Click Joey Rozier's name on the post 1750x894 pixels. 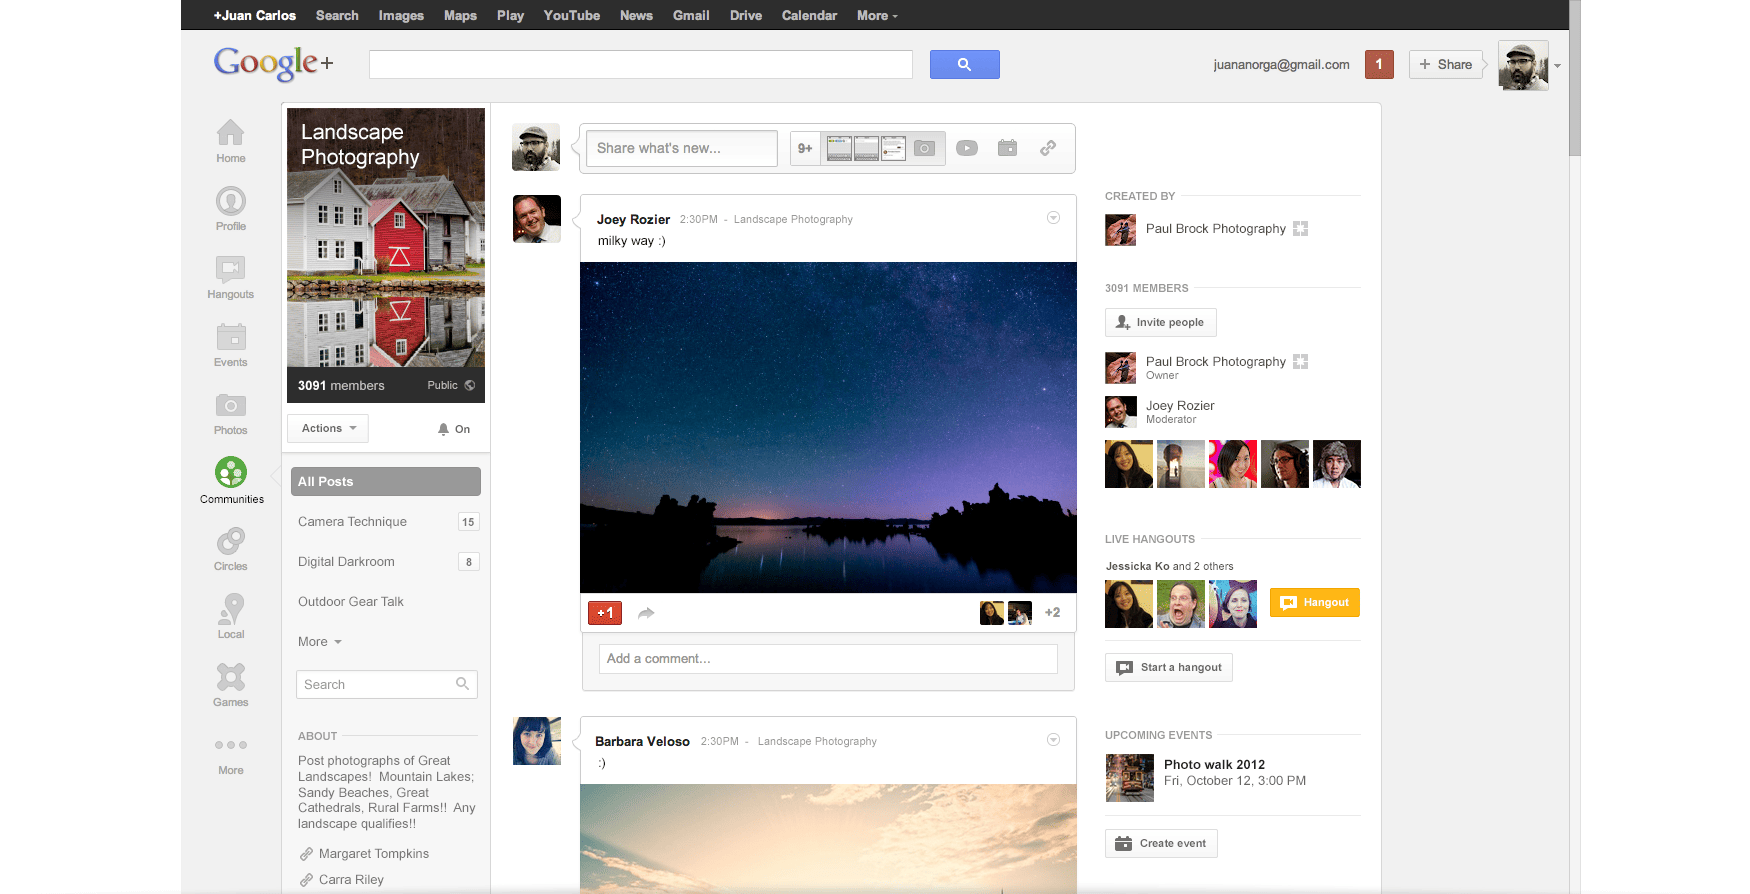point(633,219)
